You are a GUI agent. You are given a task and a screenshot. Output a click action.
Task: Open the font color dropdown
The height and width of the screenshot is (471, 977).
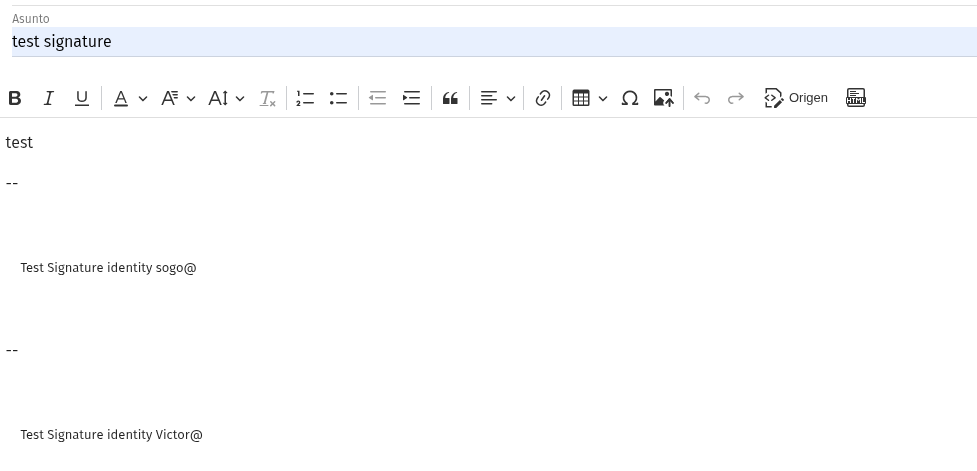[129, 98]
